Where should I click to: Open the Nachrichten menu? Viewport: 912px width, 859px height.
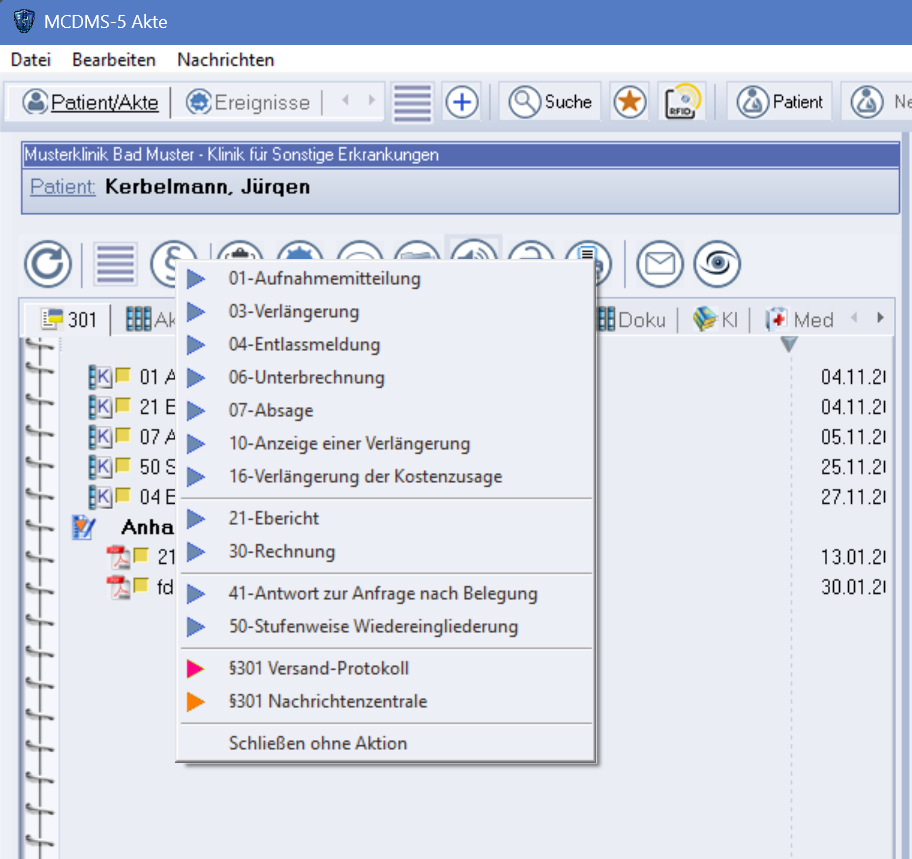coord(225,60)
